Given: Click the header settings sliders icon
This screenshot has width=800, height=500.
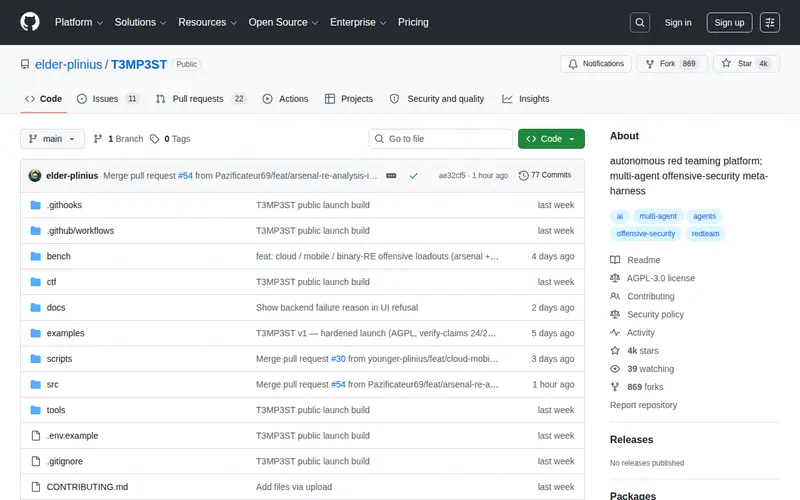Looking at the screenshot, I should click(769, 22).
